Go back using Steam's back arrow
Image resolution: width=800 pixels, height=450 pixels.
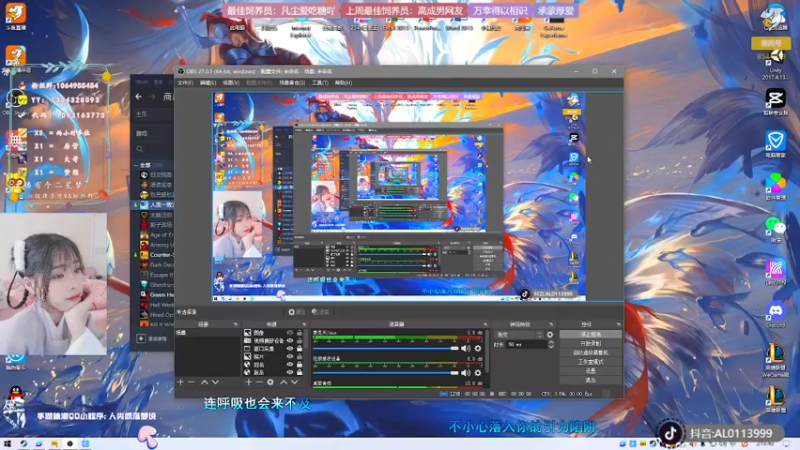coord(139,96)
